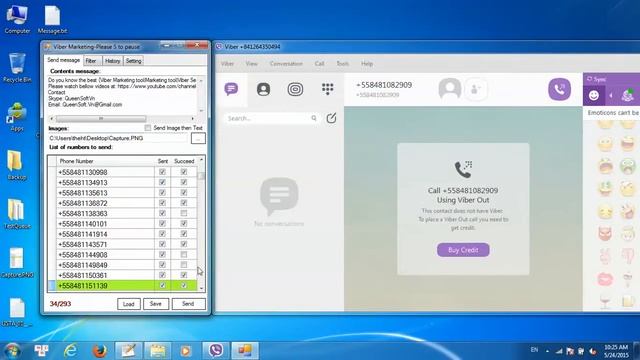The image size is (640, 360).
Task: Click the Send button
Action: click(188, 304)
